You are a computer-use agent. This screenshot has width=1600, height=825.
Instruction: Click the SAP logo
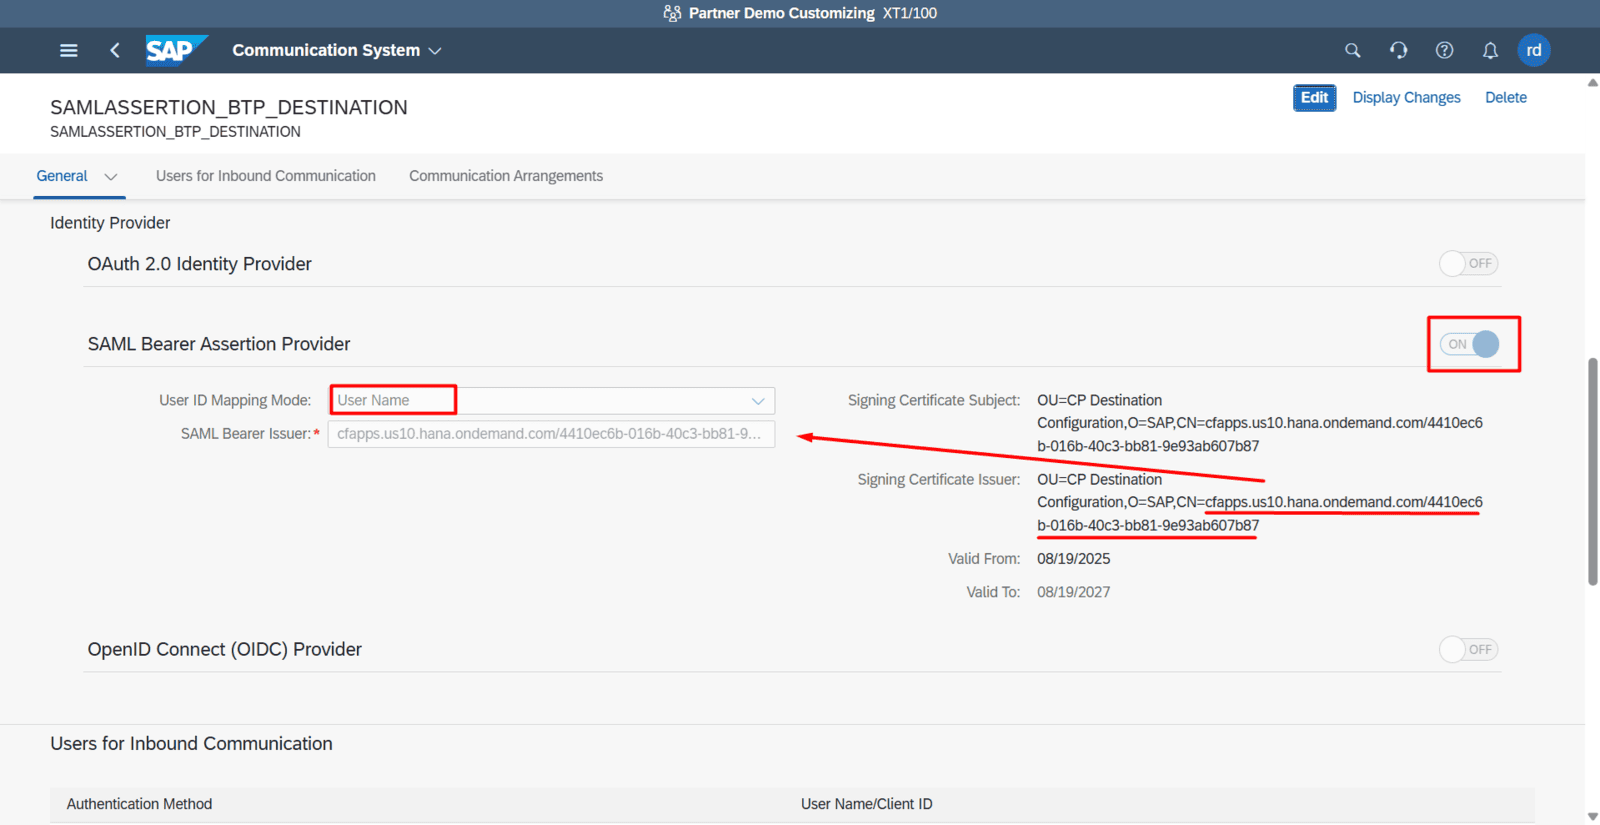pyautogui.click(x=175, y=50)
